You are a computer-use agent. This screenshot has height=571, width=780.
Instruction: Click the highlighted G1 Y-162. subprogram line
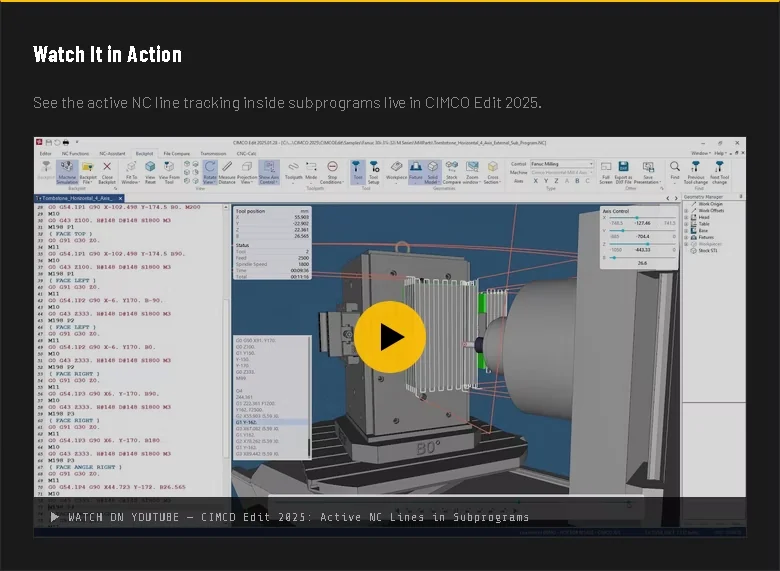[271, 422]
